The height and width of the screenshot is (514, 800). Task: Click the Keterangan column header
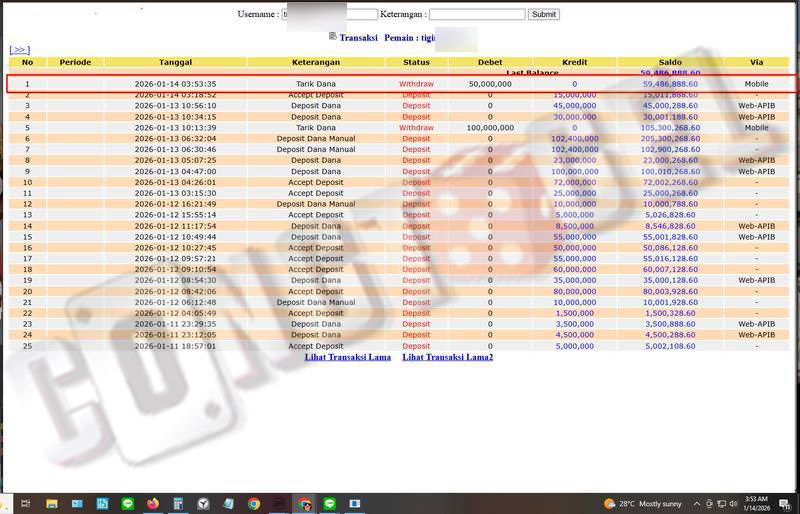pos(316,62)
